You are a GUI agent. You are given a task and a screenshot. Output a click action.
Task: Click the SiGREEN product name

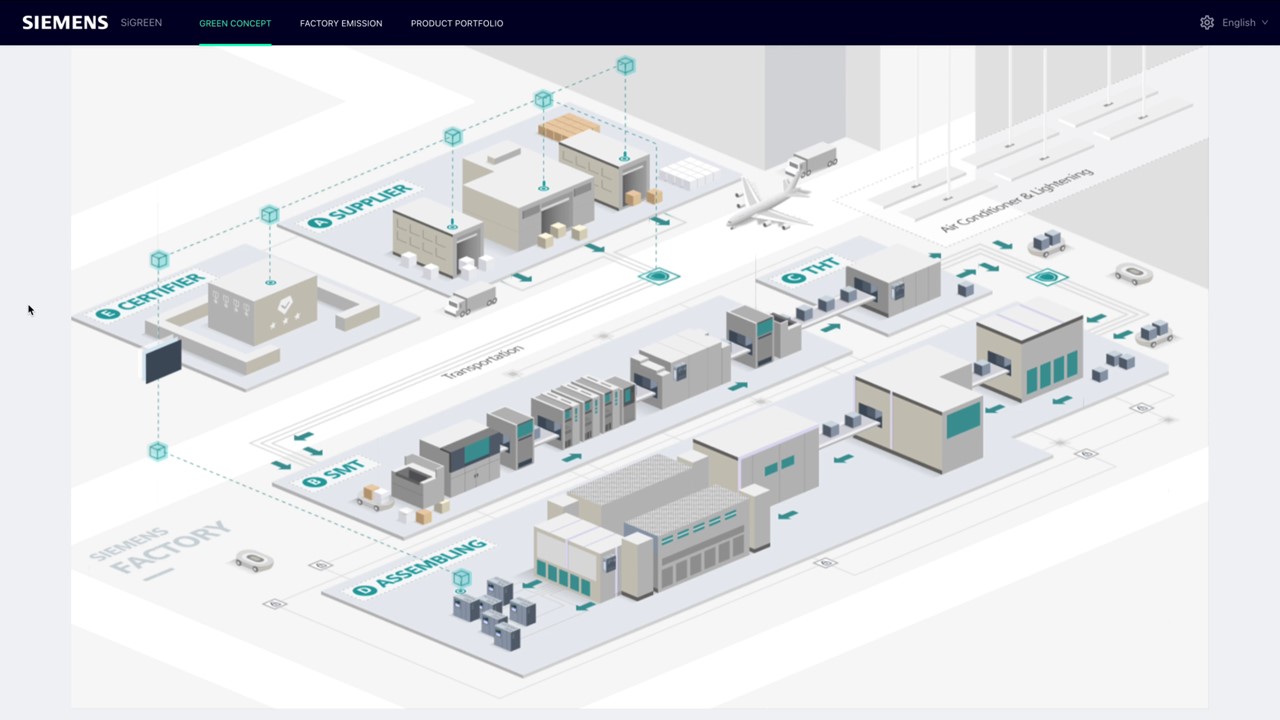click(141, 22)
